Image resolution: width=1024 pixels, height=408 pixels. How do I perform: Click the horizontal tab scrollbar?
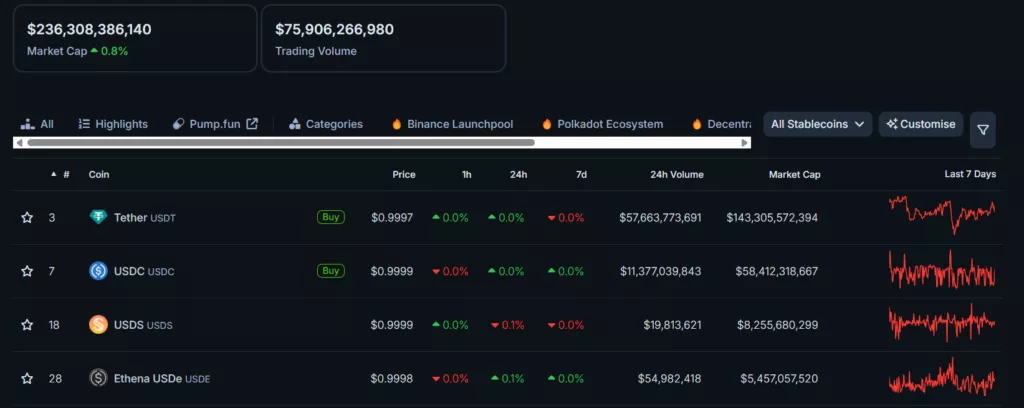click(280, 143)
